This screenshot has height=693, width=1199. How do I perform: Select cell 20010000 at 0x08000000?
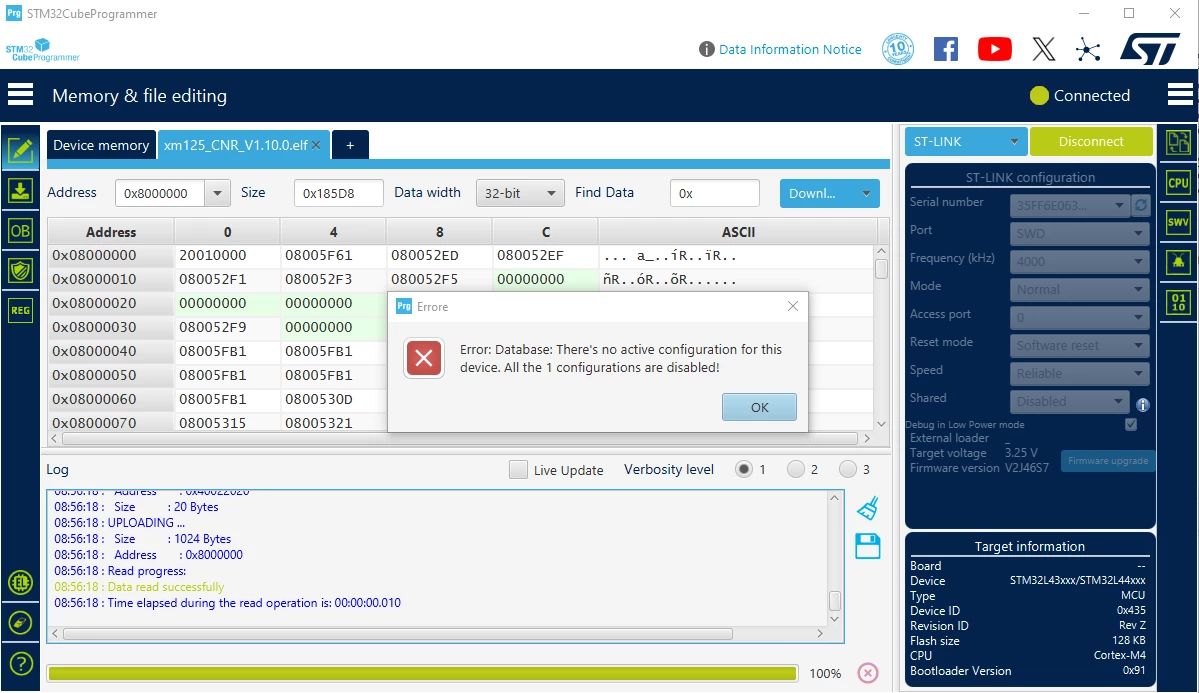pos(226,255)
